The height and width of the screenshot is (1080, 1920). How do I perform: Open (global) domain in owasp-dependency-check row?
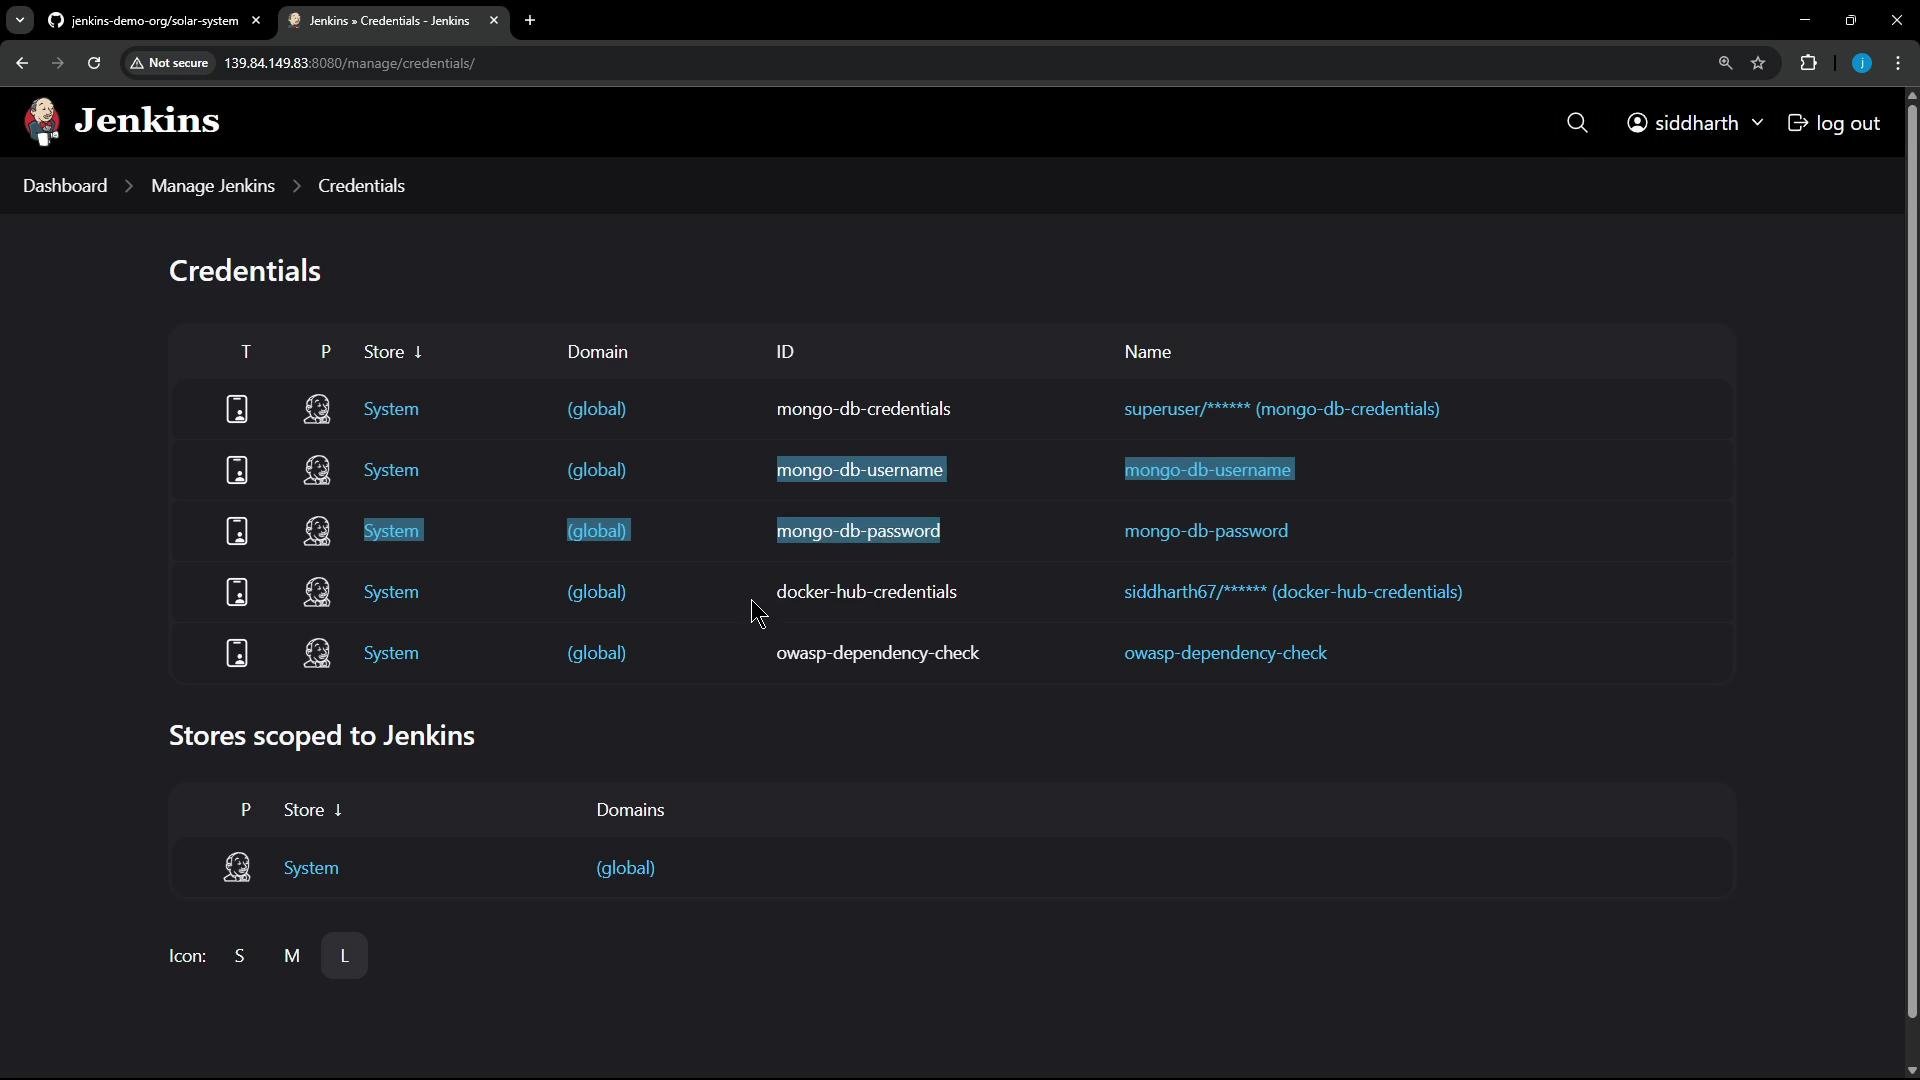(597, 653)
